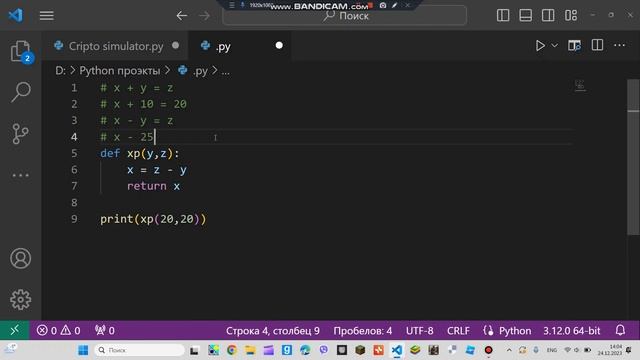The width and height of the screenshot is (640, 360).
Task: Select interpreter via '3.12.0 64-bit'
Action: pyautogui.click(x=571, y=331)
